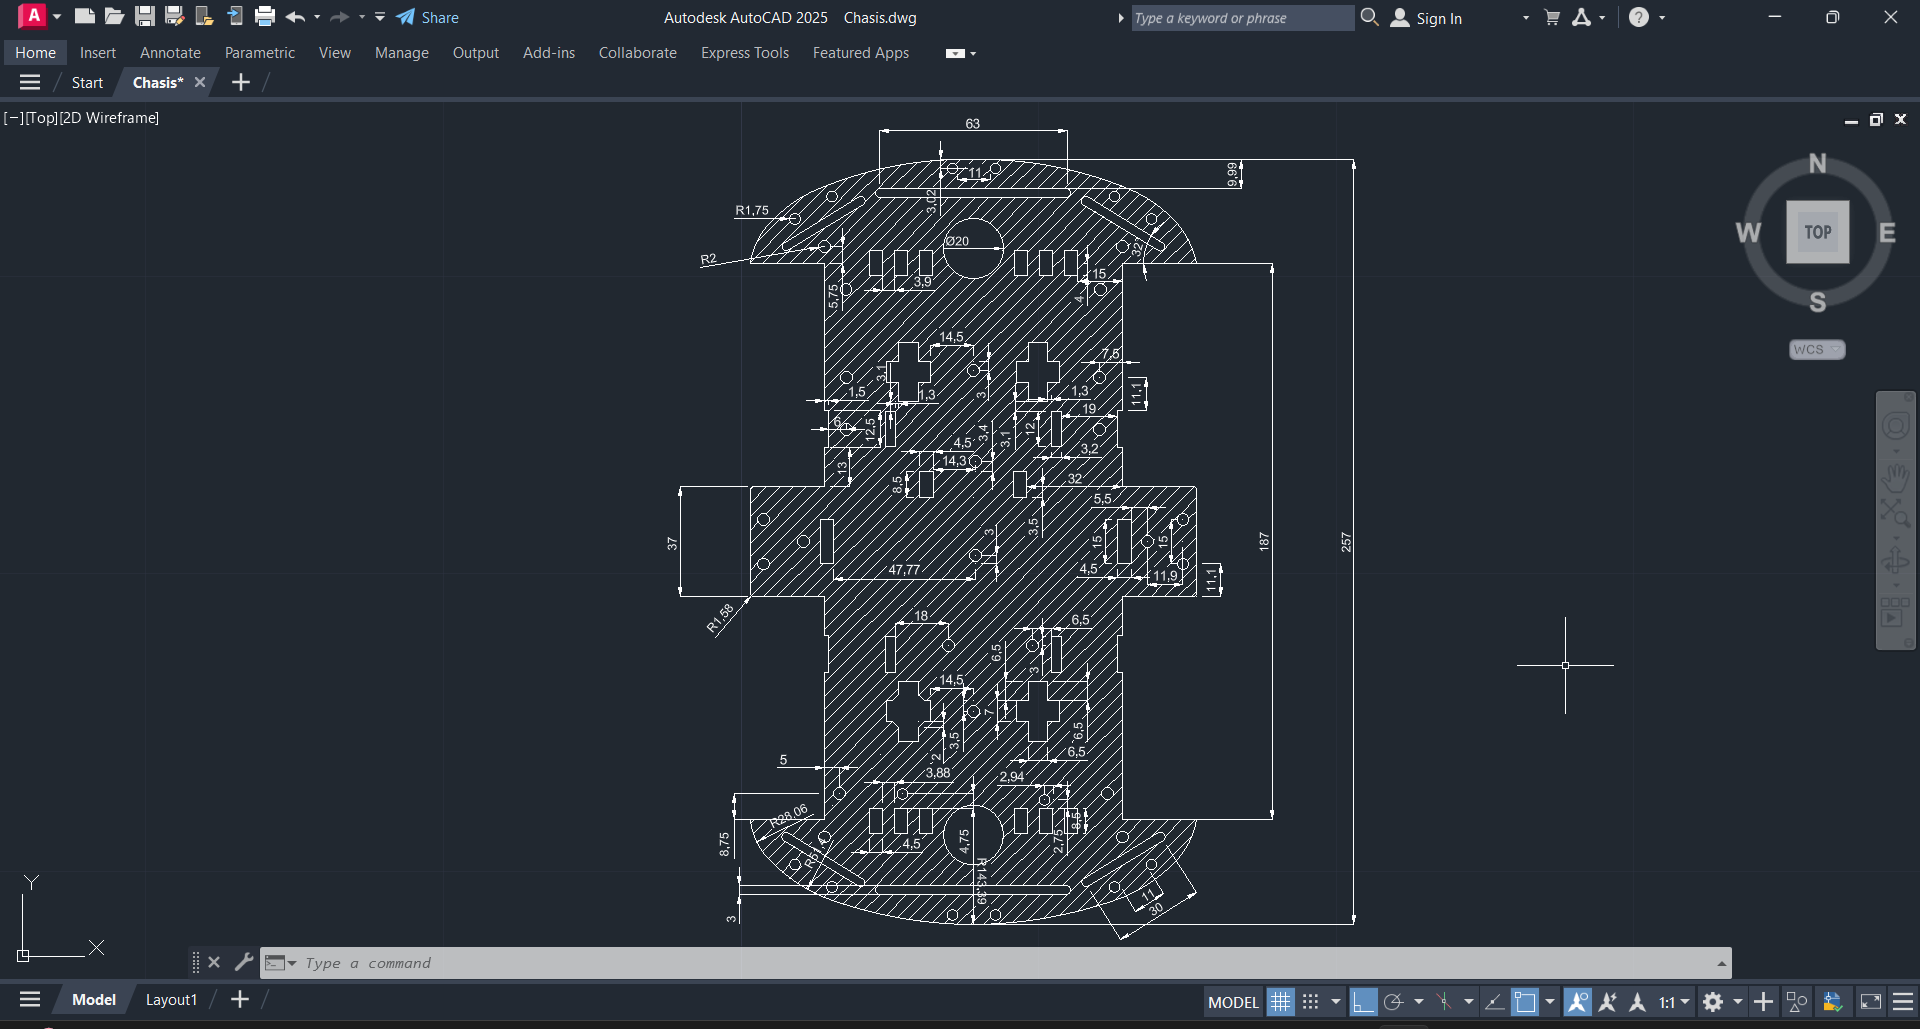The image size is (1920, 1029).
Task: Click the WCS coordinate system button
Action: coord(1816,349)
